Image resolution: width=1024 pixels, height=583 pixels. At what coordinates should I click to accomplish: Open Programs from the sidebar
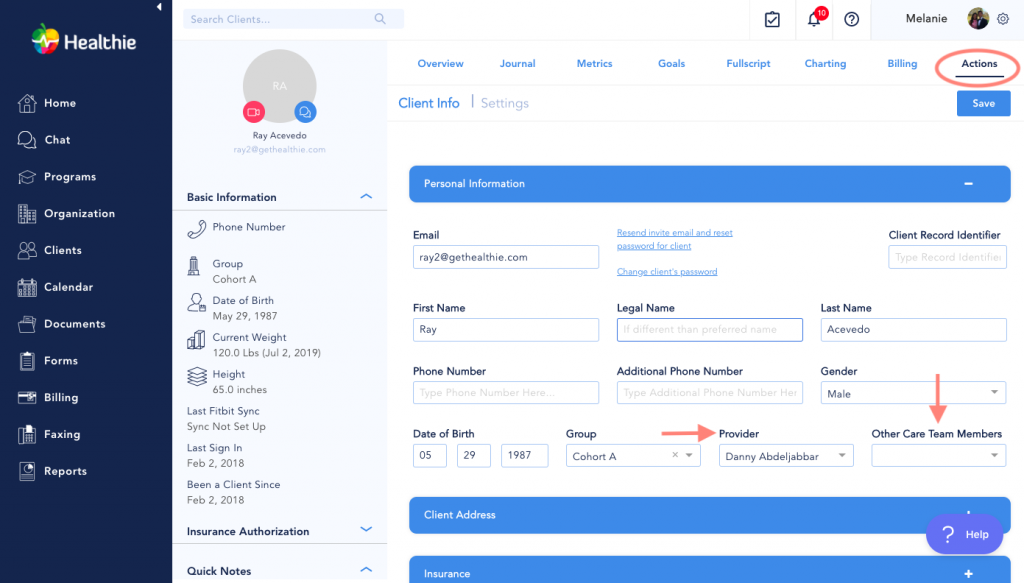28,176
